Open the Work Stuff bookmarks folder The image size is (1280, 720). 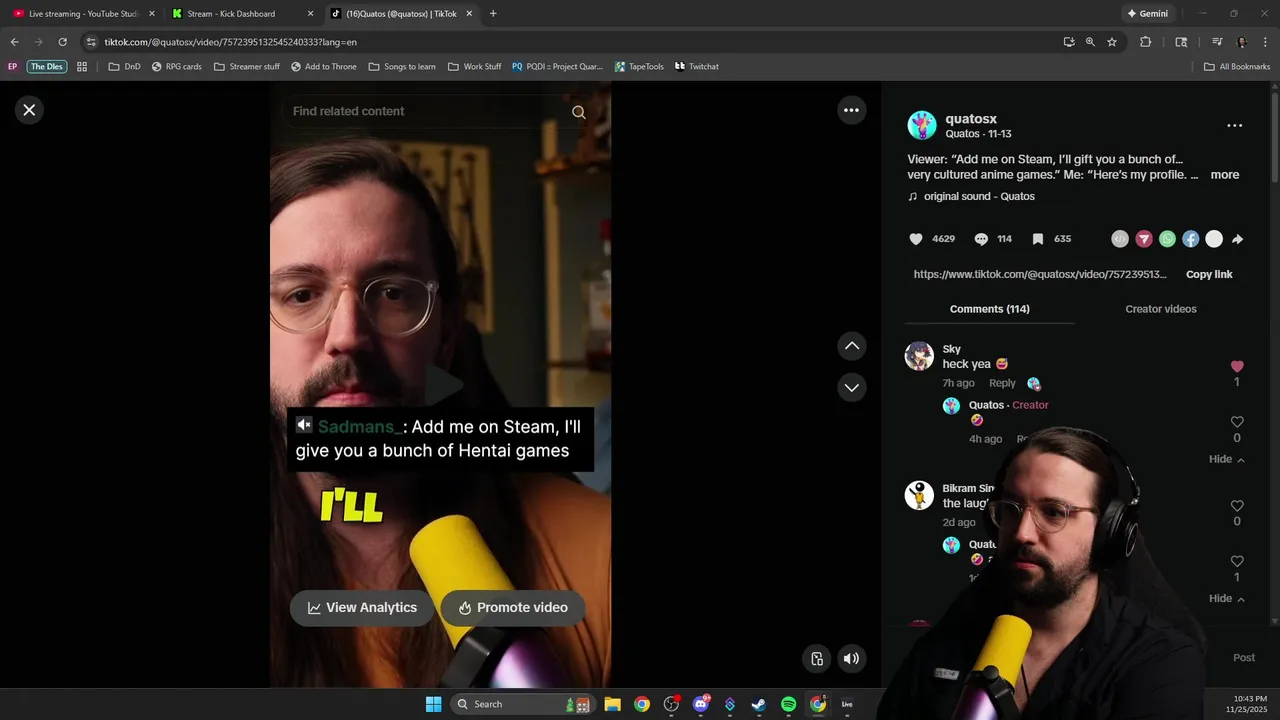coord(474,67)
